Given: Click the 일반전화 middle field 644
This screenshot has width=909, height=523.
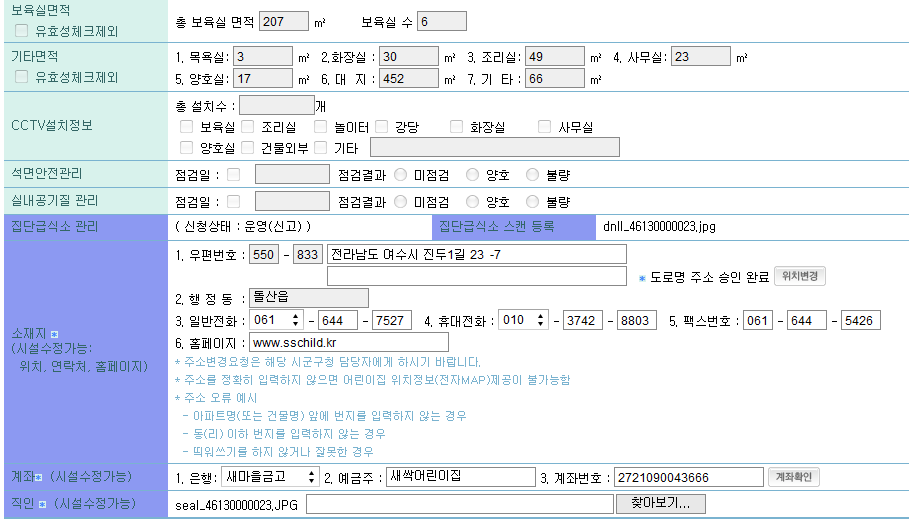Looking at the screenshot, I should (x=338, y=320).
